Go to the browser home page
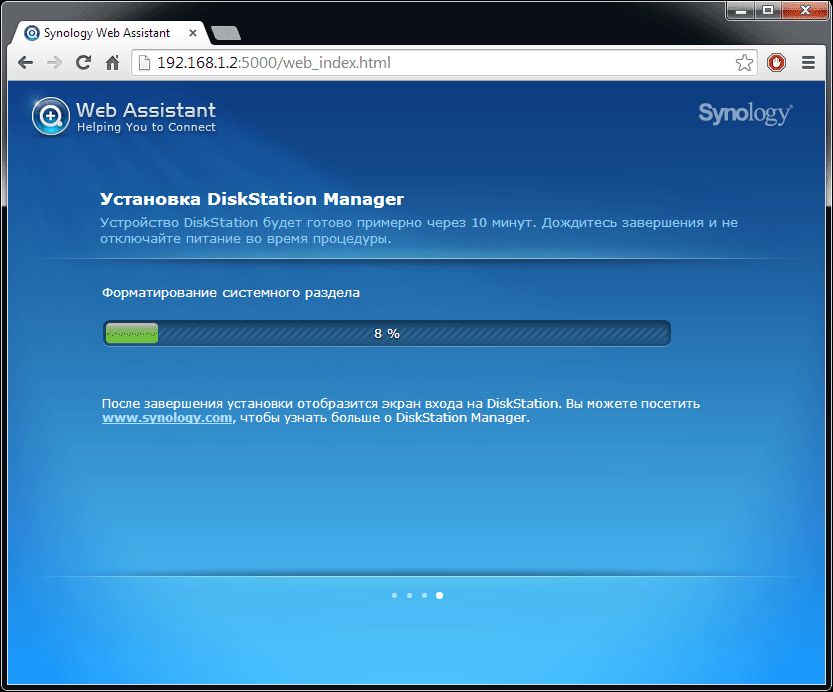This screenshot has width=833, height=692. coord(112,63)
